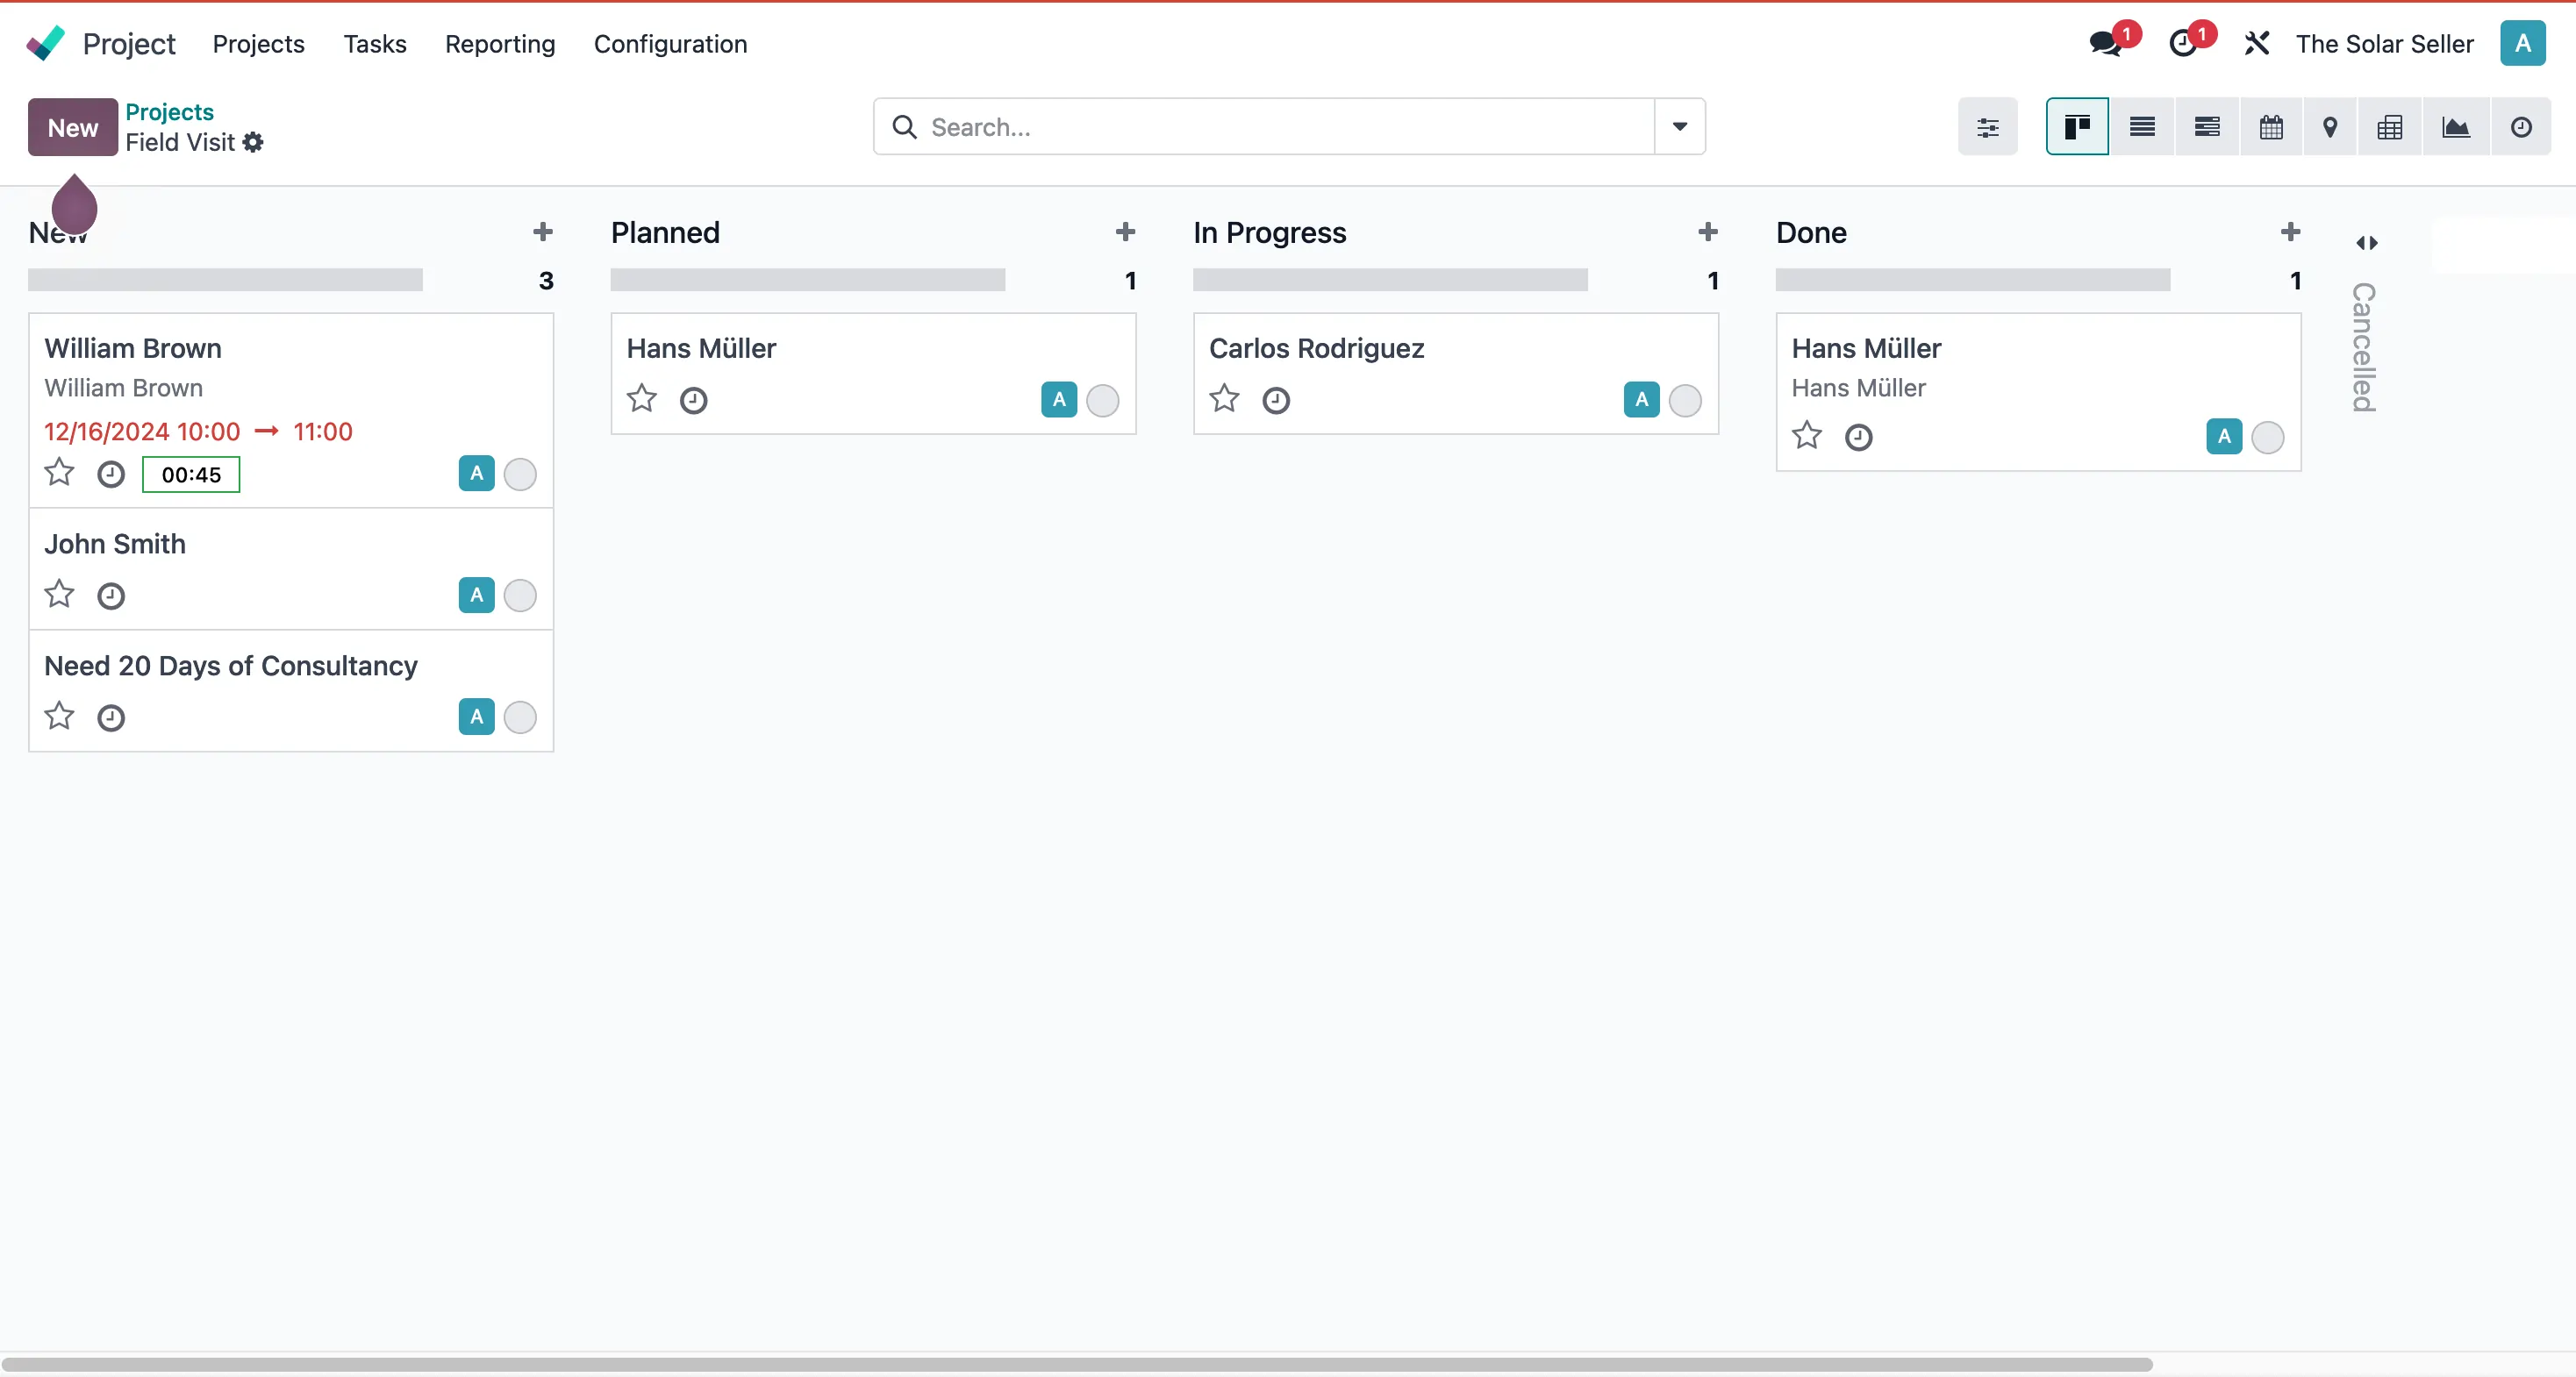Schedule activity on John Smith card
Image resolution: width=2576 pixels, height=1377 pixels.
111,596
